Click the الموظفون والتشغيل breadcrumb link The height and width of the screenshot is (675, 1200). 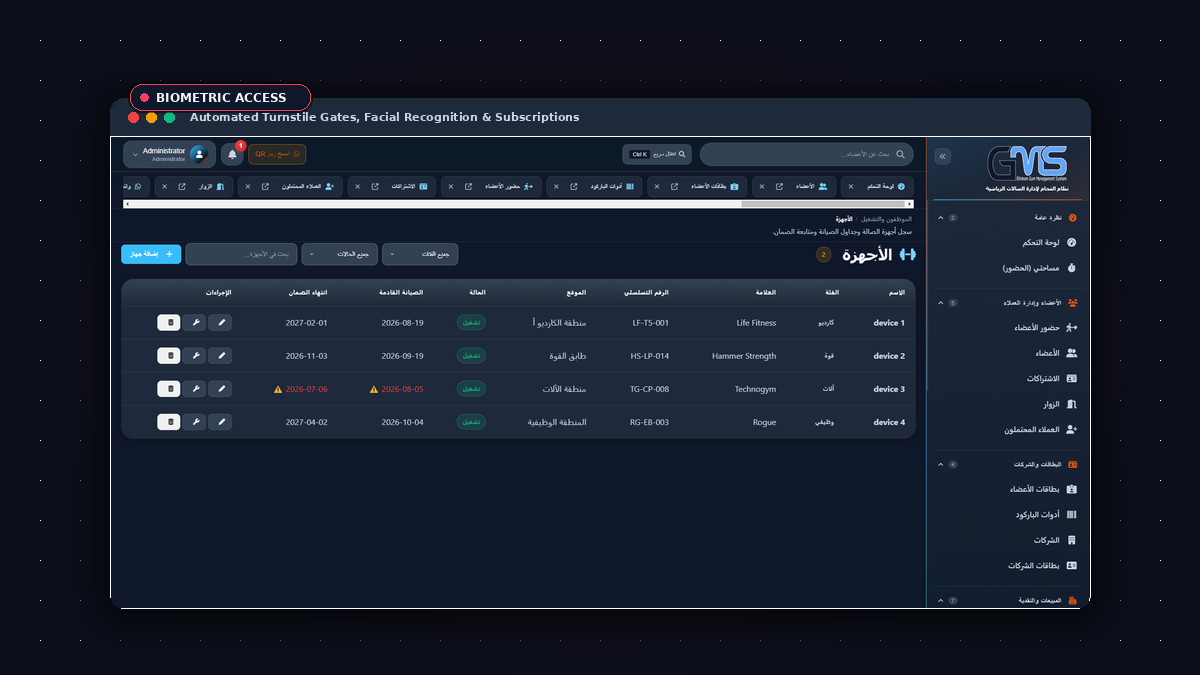[x=885, y=219]
